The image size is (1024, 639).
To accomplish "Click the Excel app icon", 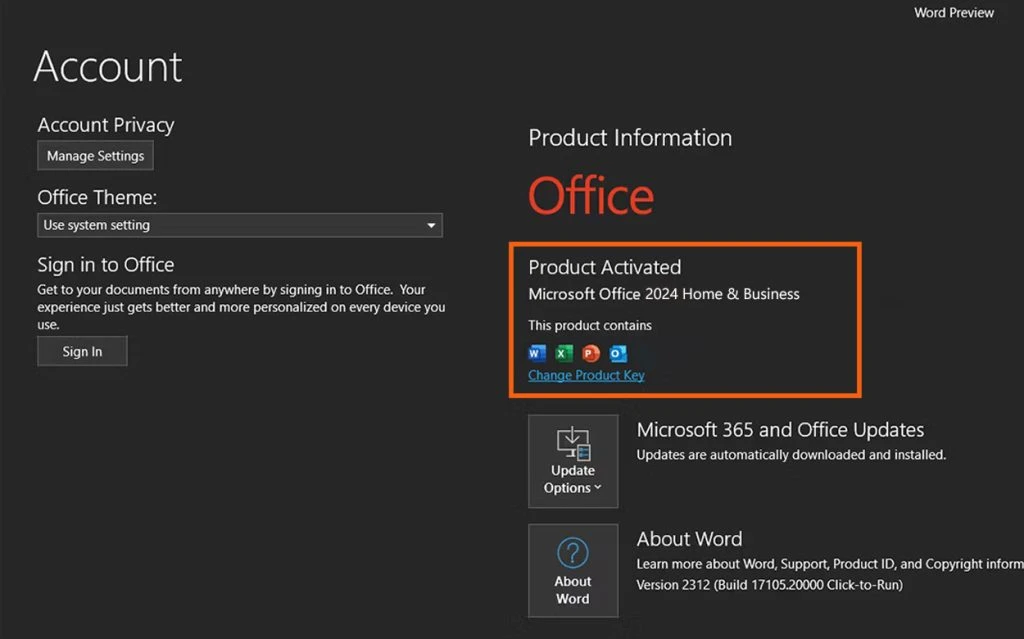I will click(x=564, y=353).
